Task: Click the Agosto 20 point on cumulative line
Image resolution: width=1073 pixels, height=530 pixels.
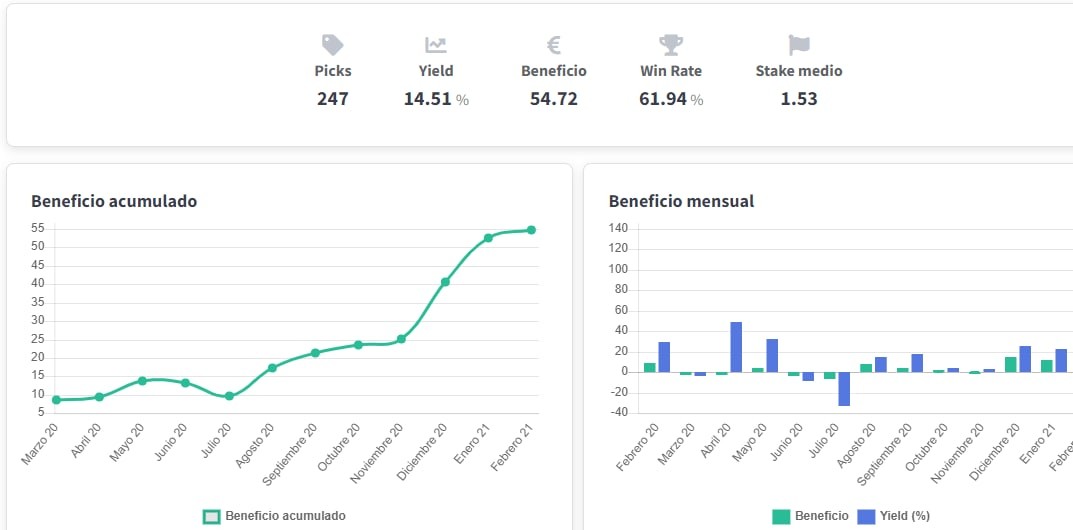Action: pos(272,368)
